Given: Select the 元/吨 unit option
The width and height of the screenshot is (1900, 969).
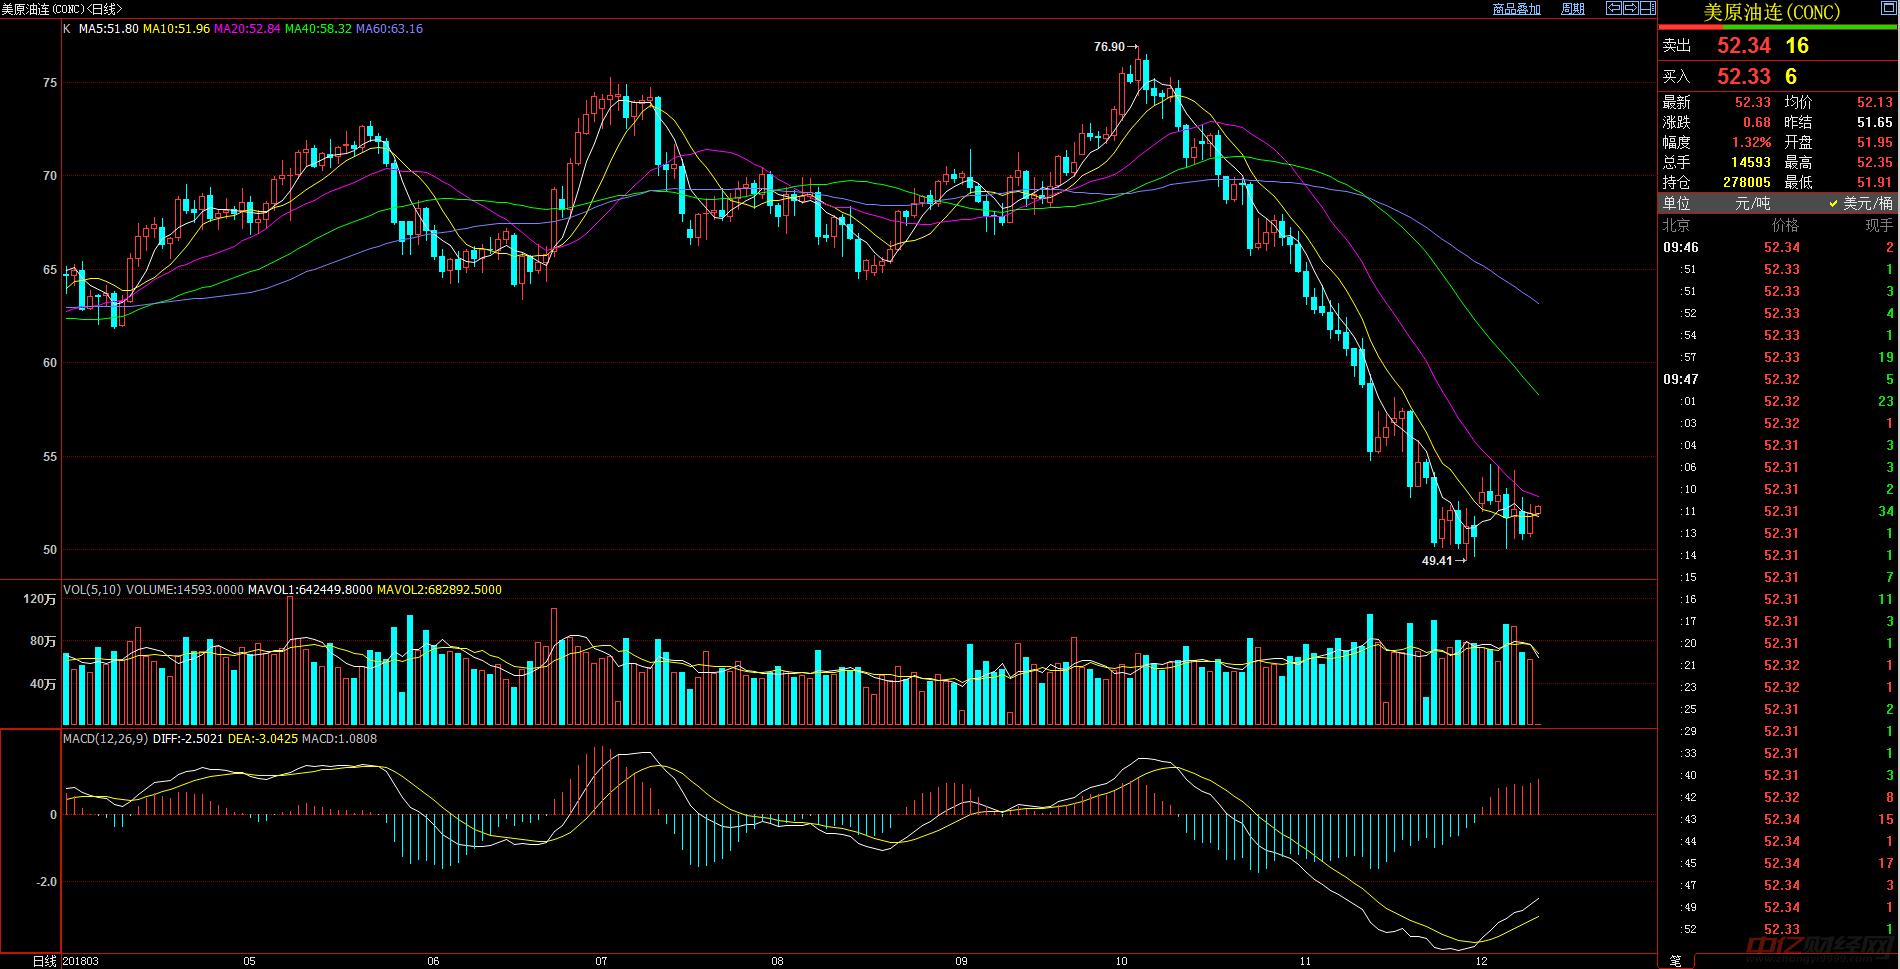Looking at the screenshot, I should (1753, 203).
